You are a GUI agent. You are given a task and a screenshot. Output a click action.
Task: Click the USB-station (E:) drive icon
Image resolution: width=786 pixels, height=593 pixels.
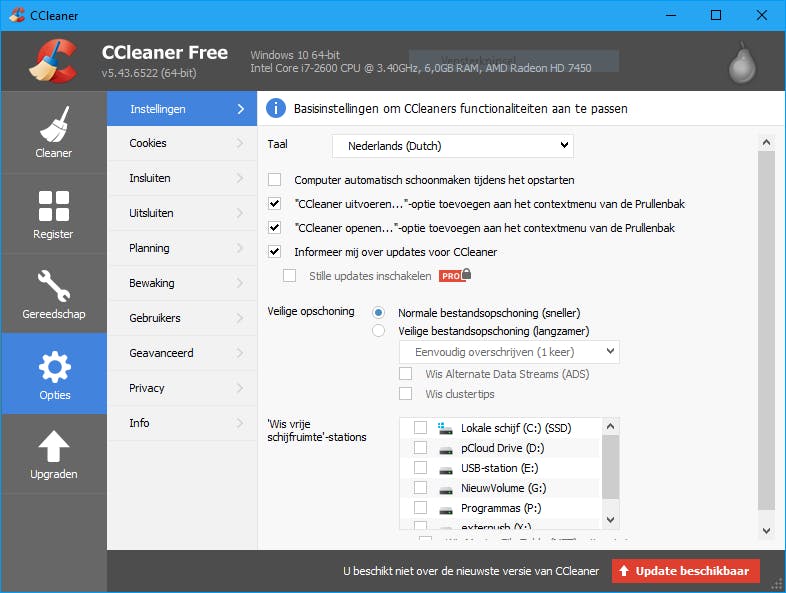(x=446, y=470)
